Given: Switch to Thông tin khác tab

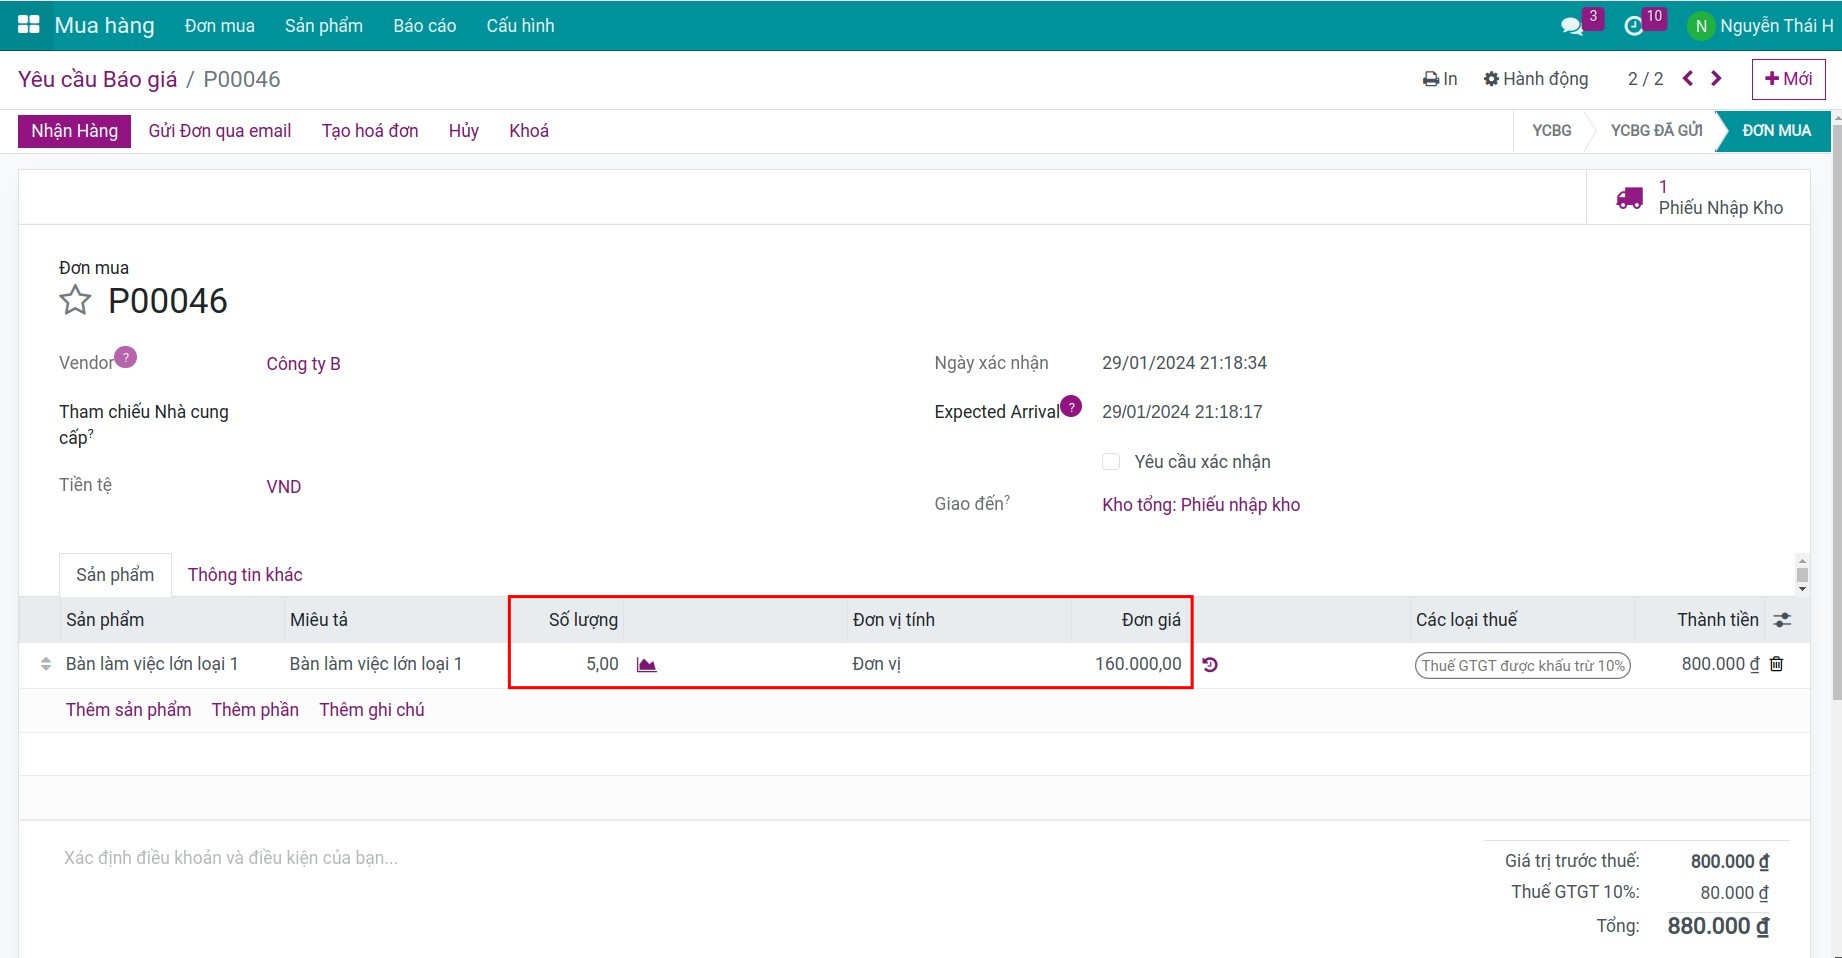Looking at the screenshot, I should tap(245, 575).
